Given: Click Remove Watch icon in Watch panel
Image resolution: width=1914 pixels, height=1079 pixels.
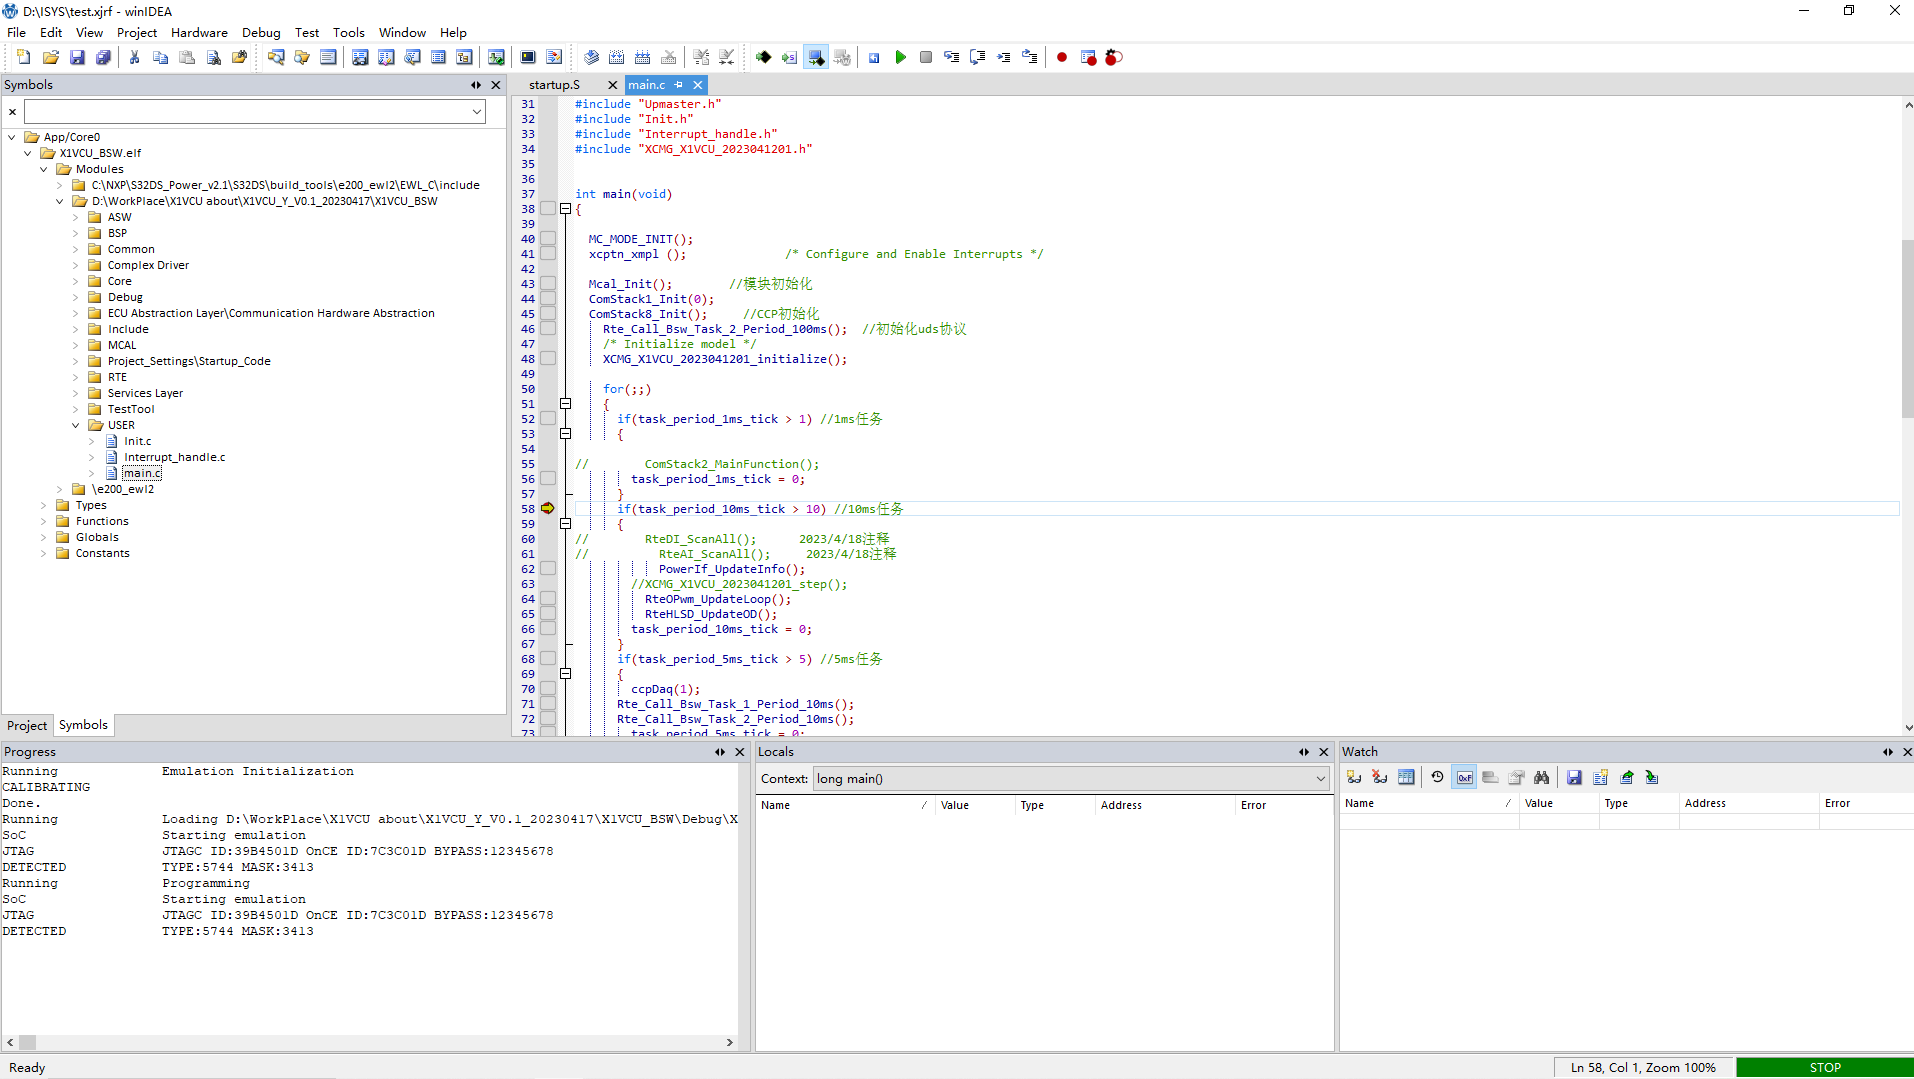Looking at the screenshot, I should pos(1380,777).
